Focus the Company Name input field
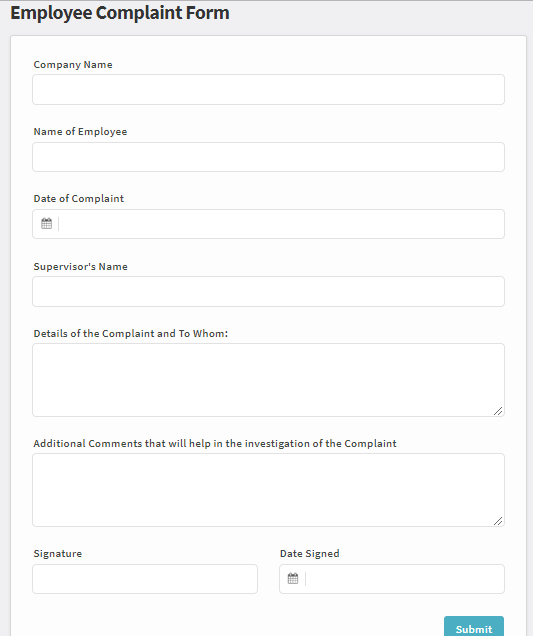 tap(269, 89)
